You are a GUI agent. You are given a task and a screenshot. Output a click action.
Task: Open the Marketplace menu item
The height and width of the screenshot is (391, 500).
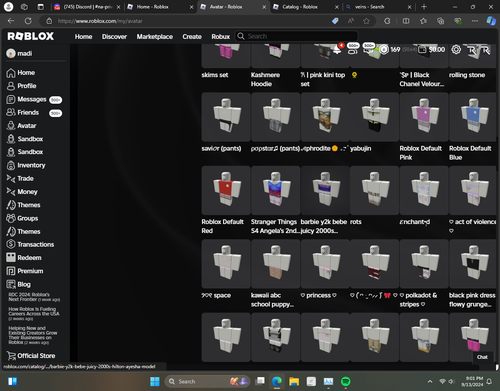tap(155, 37)
